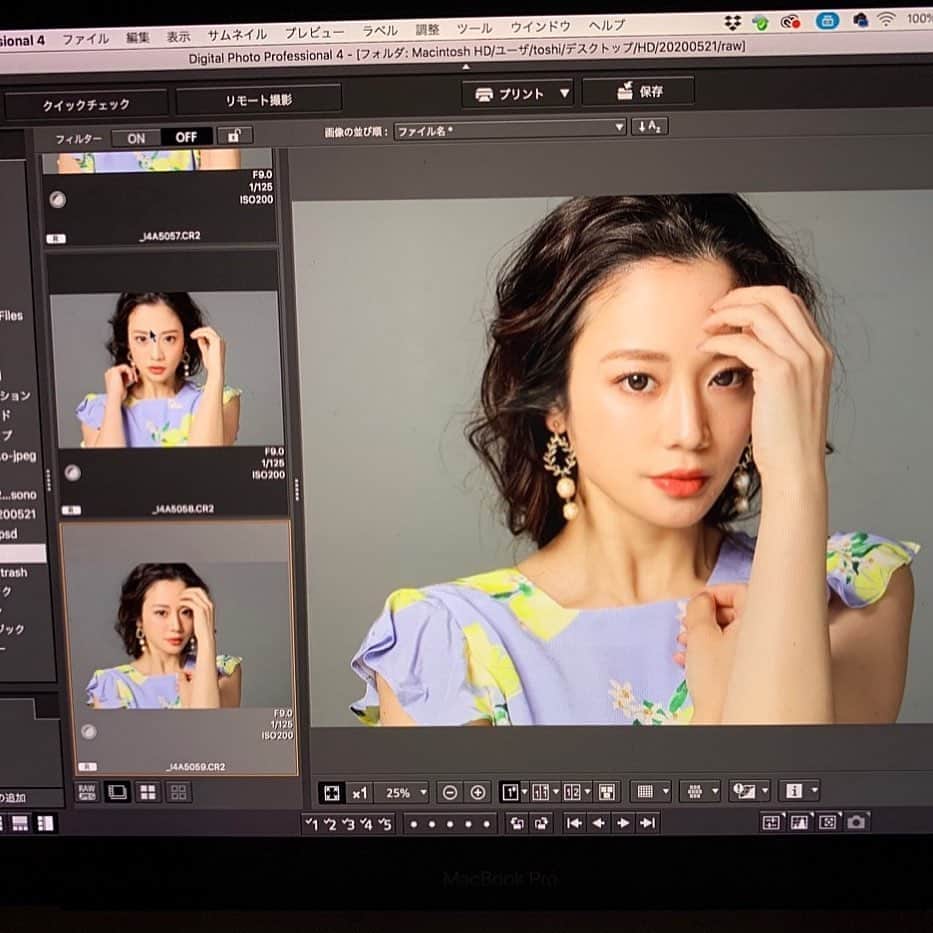Open the sort order dropdown ファイル名
Viewport: 933px width, 933px height.
pyautogui.click(x=510, y=129)
